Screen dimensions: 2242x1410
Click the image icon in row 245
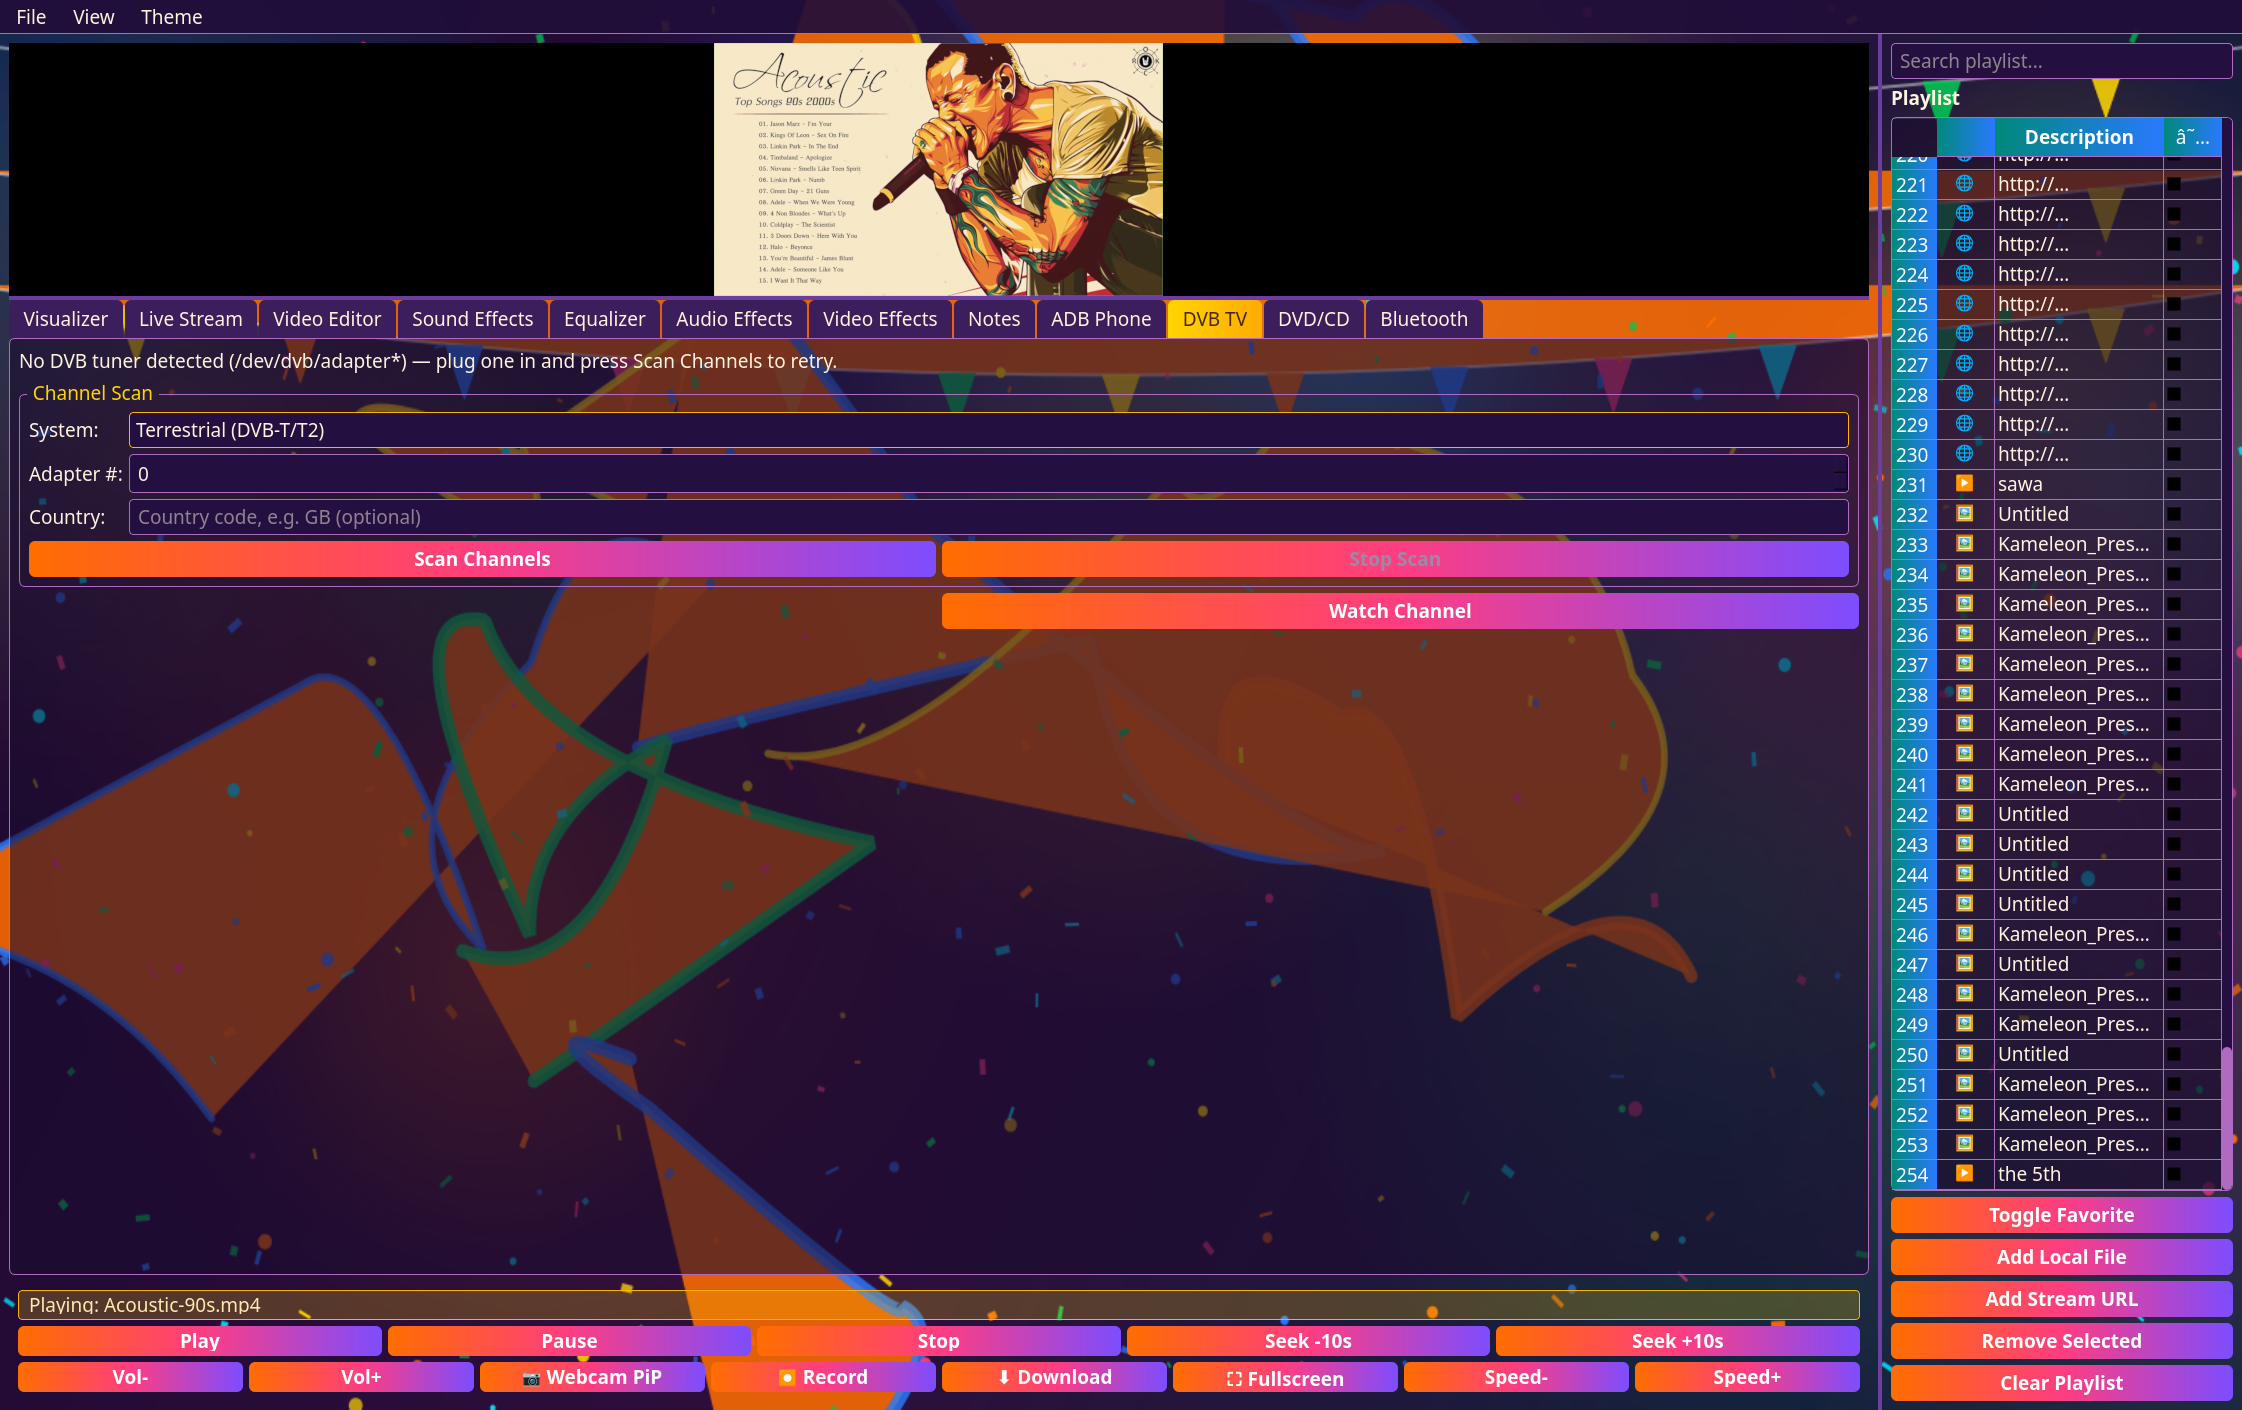tap(1964, 904)
